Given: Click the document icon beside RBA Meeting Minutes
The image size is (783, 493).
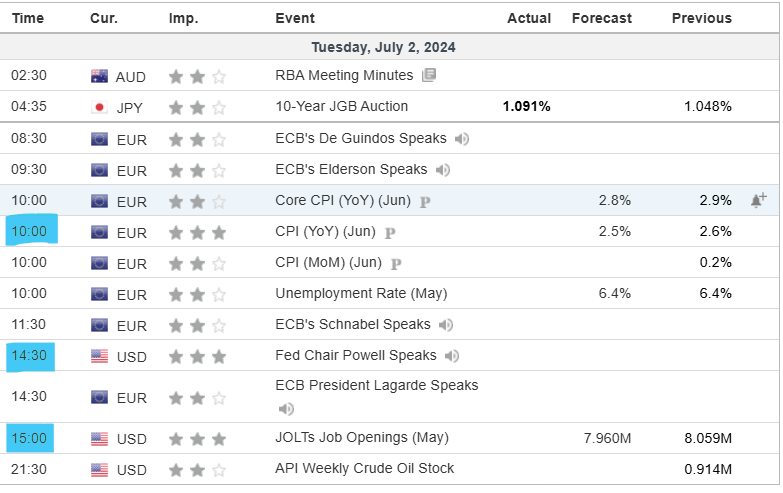Looking at the screenshot, I should tap(429, 75).
